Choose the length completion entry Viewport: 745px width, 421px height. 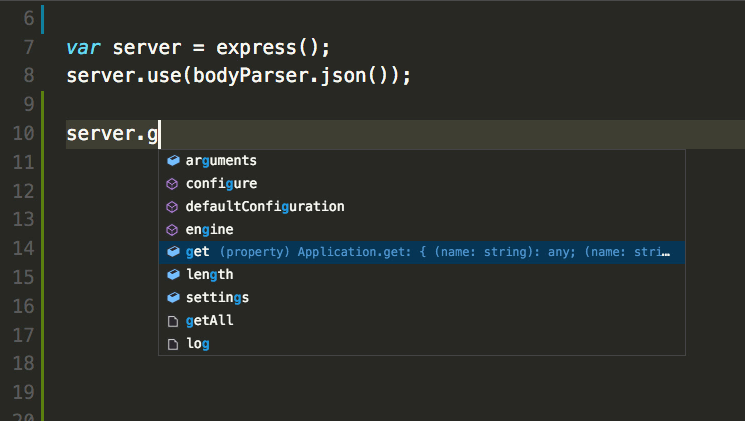[422, 275]
